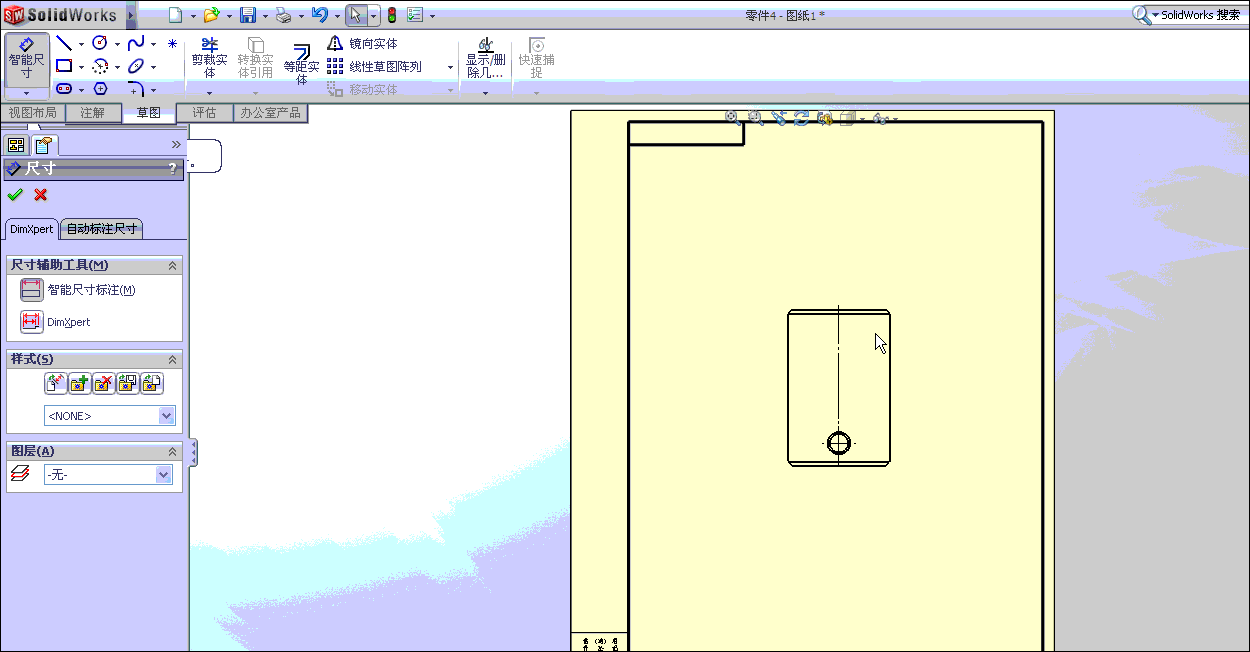Select the Polygon sketch tool

[100, 89]
